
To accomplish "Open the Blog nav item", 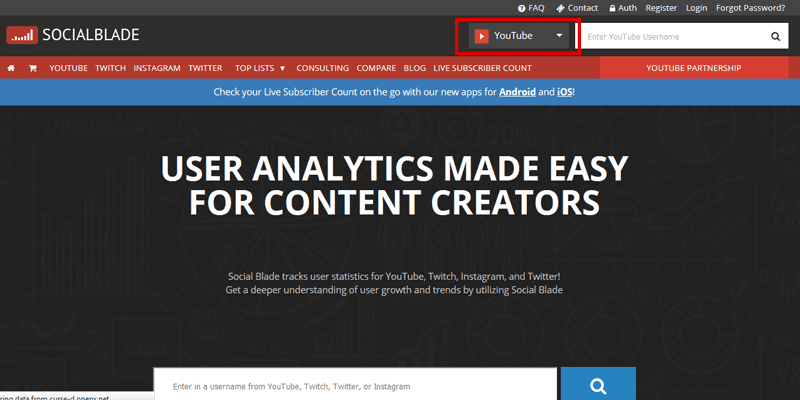I will click(414, 68).
